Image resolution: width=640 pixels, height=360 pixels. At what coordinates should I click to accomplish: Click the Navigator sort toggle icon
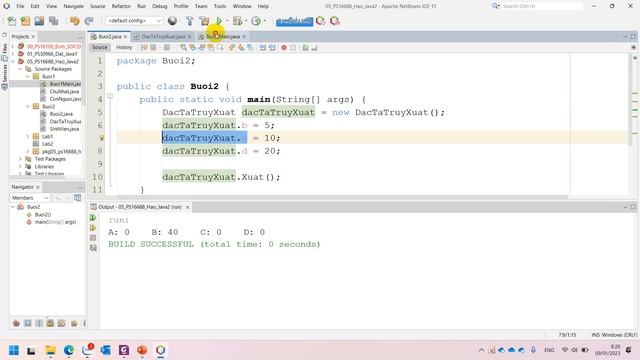[x=78, y=198]
